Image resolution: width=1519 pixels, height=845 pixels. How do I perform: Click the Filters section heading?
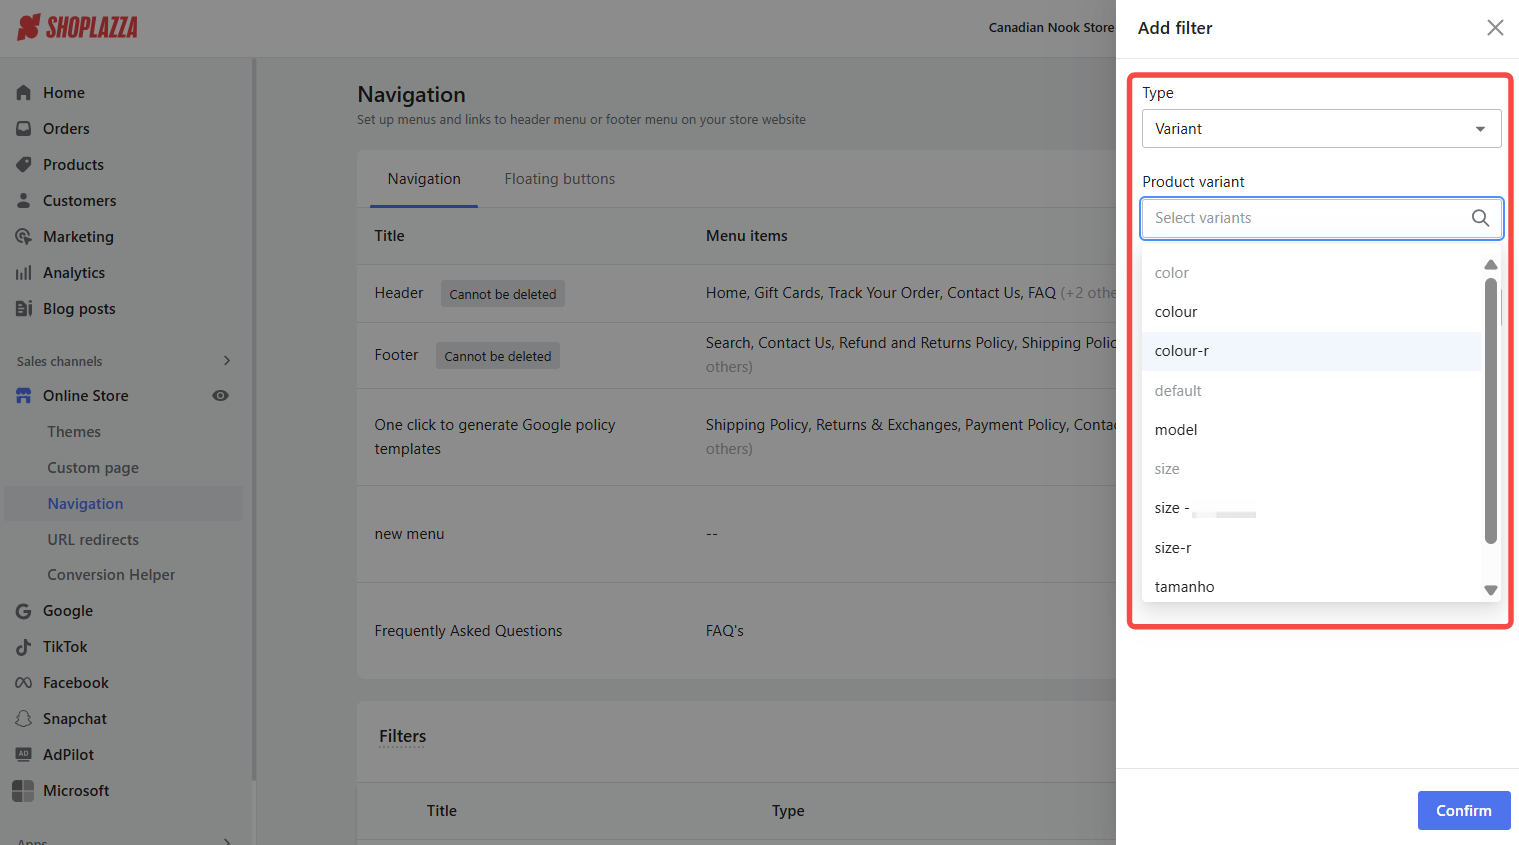pos(402,736)
